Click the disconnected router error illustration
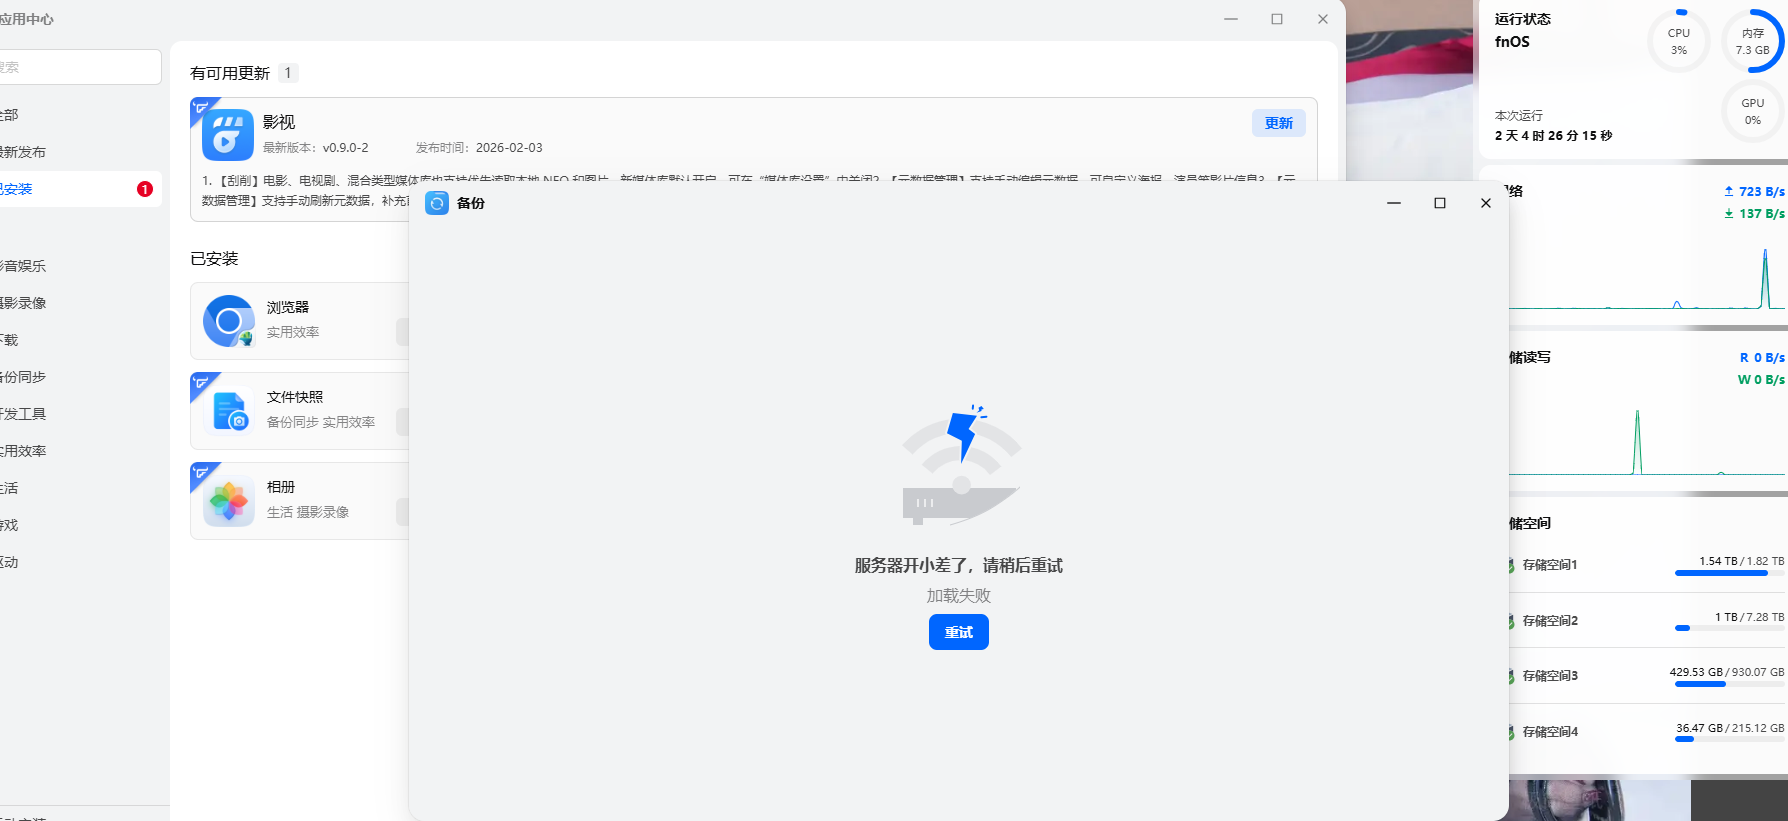 click(x=961, y=465)
